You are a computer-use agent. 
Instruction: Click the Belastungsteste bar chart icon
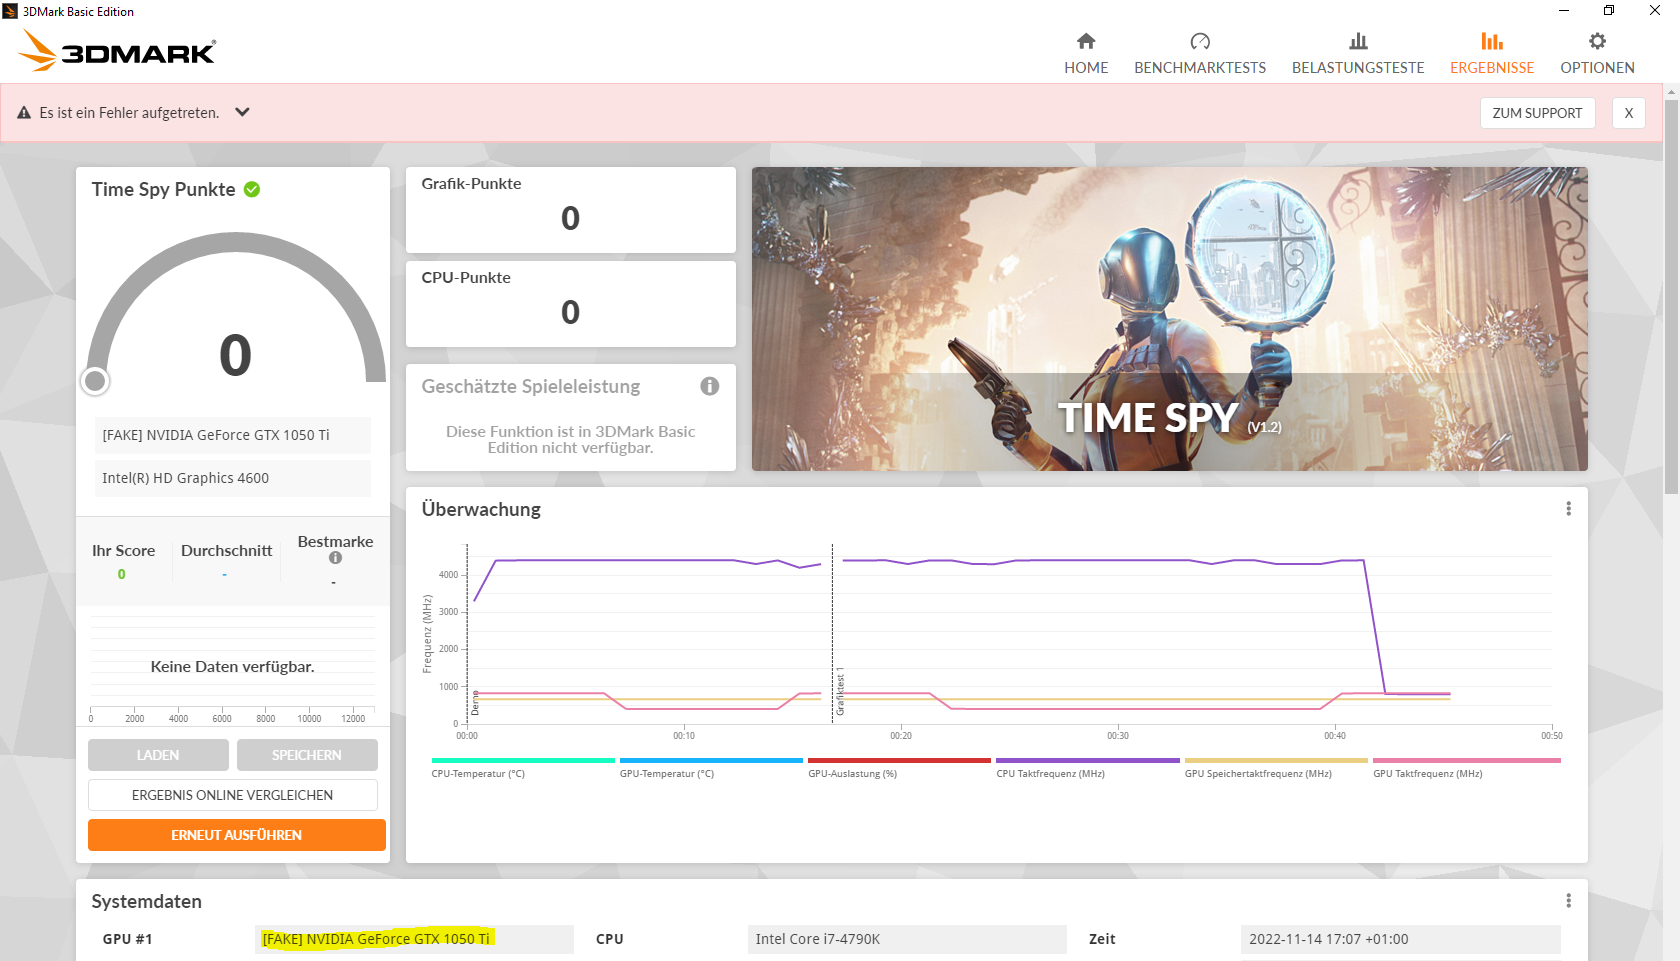point(1358,41)
